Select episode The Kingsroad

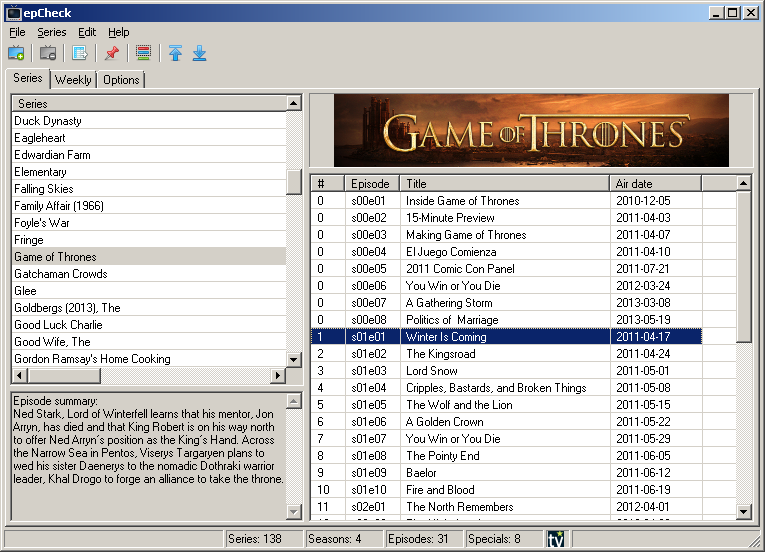pos(506,354)
